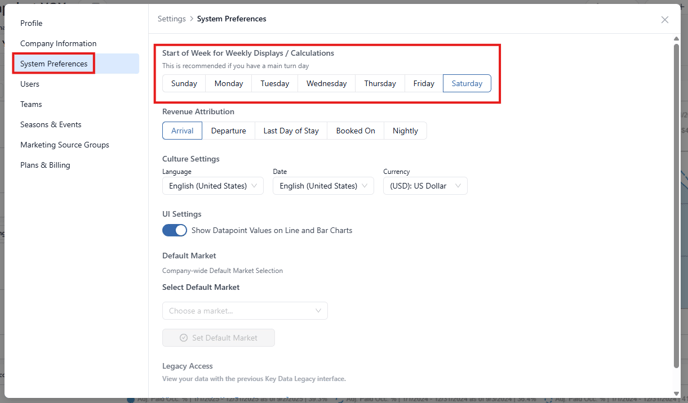Open the Currency USD dropdown
This screenshot has width=688, height=403.
tap(425, 186)
